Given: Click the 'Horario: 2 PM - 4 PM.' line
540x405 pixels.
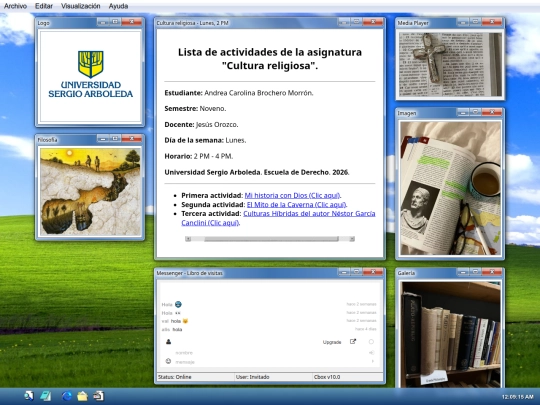Looking at the screenshot, I should [x=199, y=156].
